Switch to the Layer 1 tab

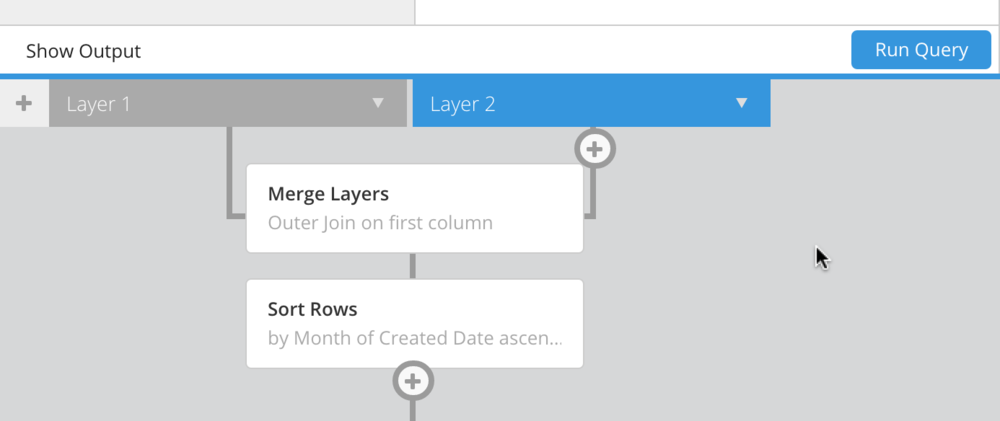coord(228,103)
